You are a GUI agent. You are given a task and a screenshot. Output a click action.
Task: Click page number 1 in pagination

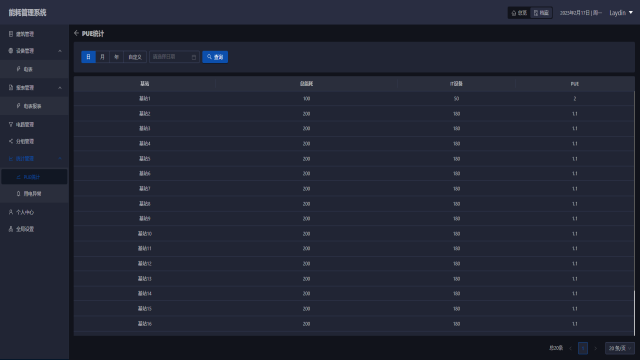click(583, 348)
